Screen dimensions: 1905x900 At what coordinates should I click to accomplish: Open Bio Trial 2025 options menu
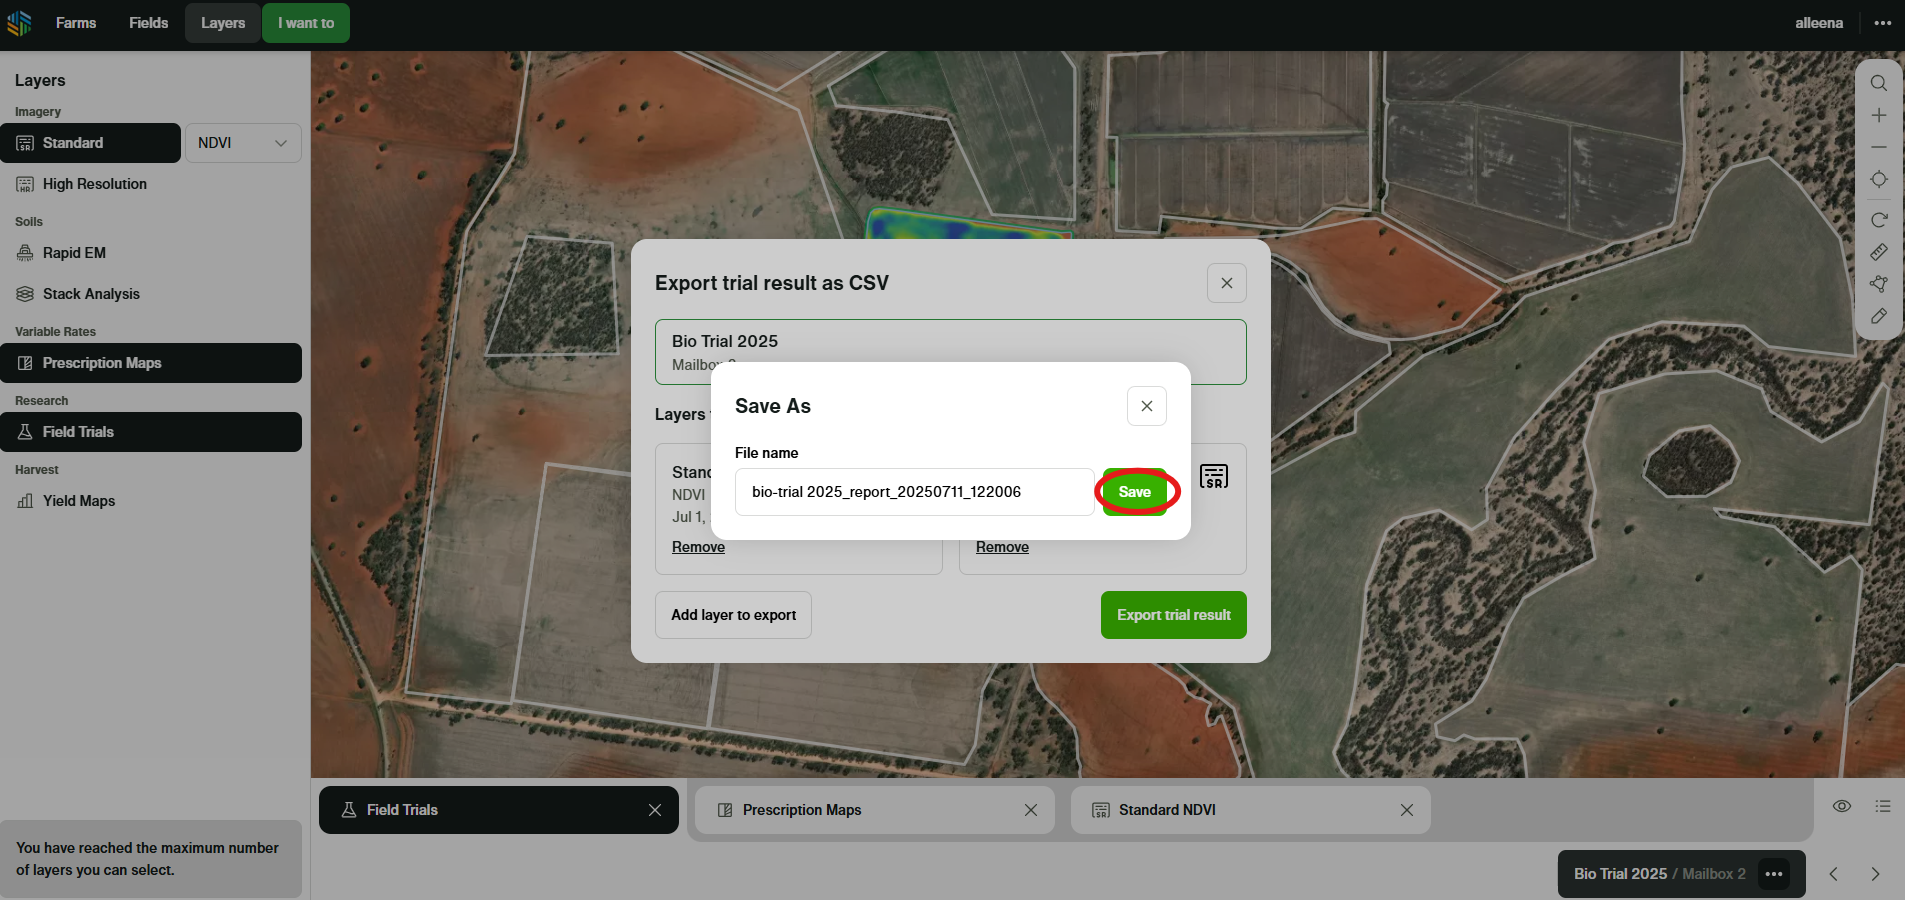1774,874
